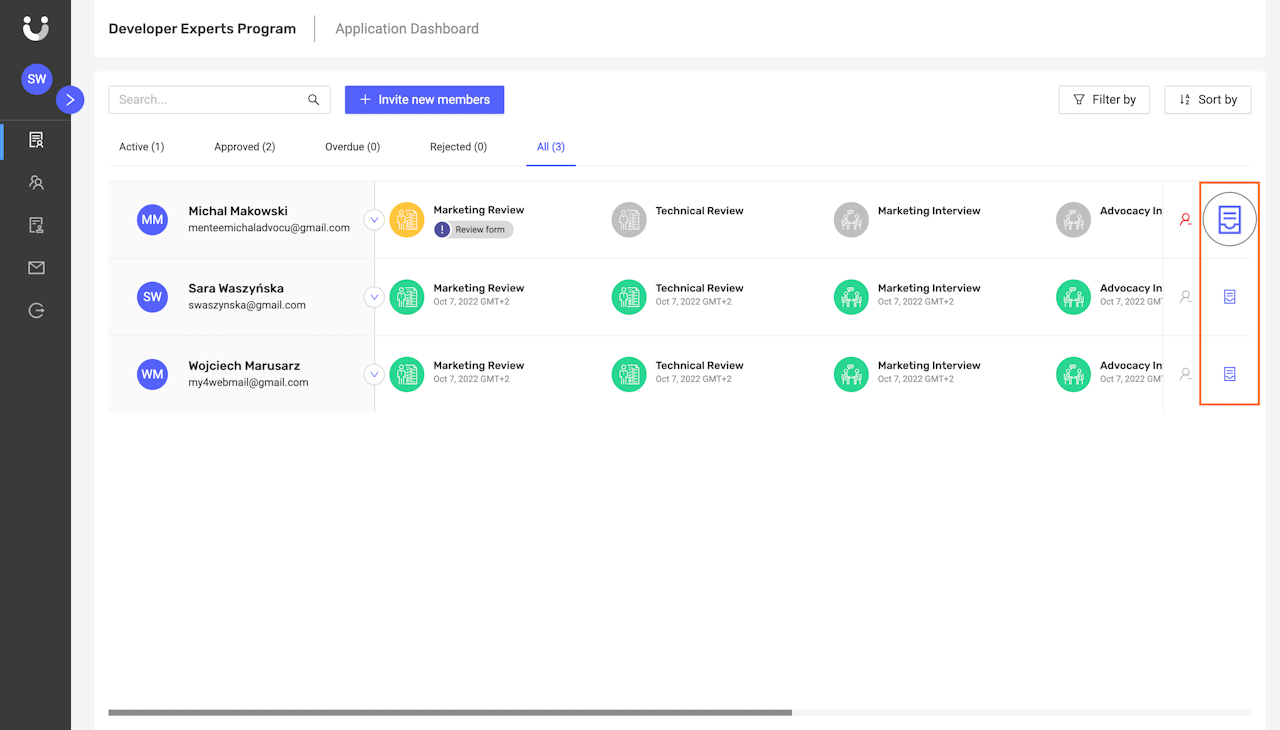Open Sara Waszyńska's application form icon
This screenshot has height=730, width=1280.
point(1229,297)
